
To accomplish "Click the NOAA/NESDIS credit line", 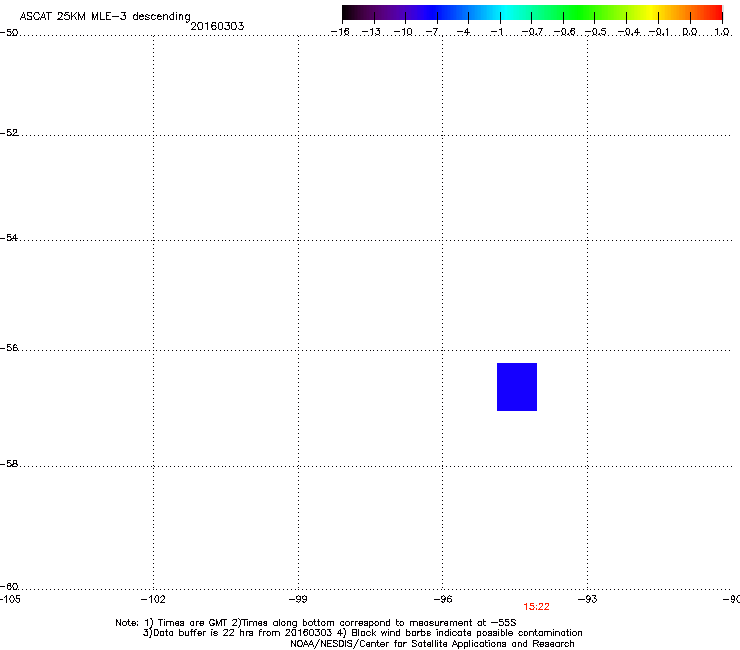I will [432, 644].
